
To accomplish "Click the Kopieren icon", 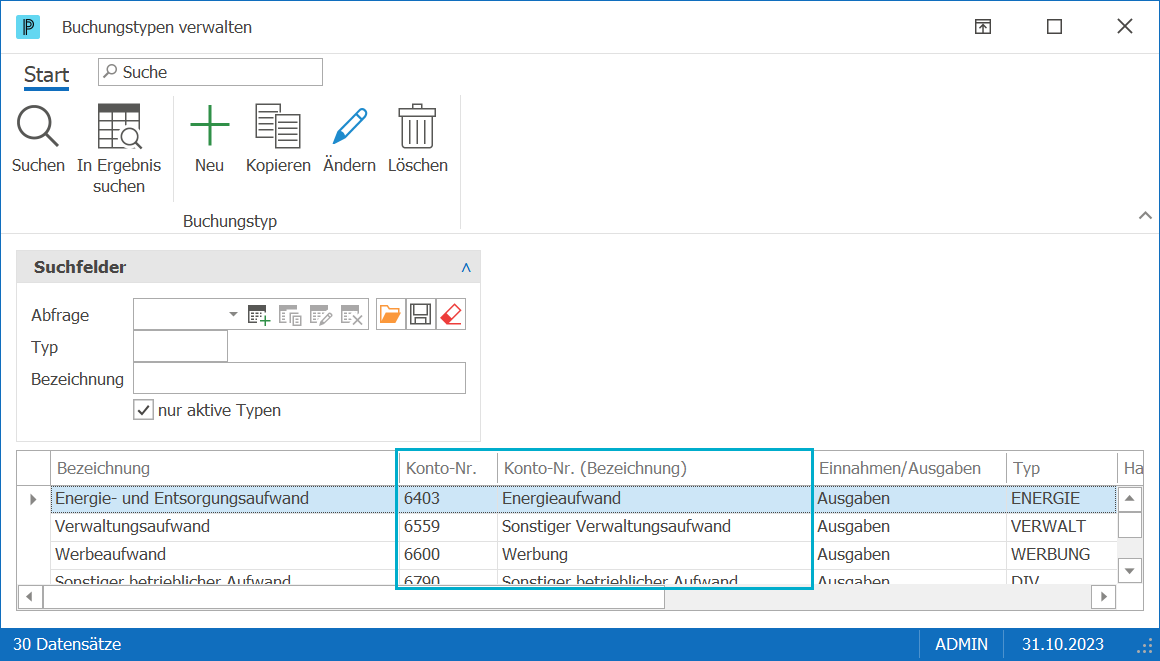I will [x=277, y=126].
